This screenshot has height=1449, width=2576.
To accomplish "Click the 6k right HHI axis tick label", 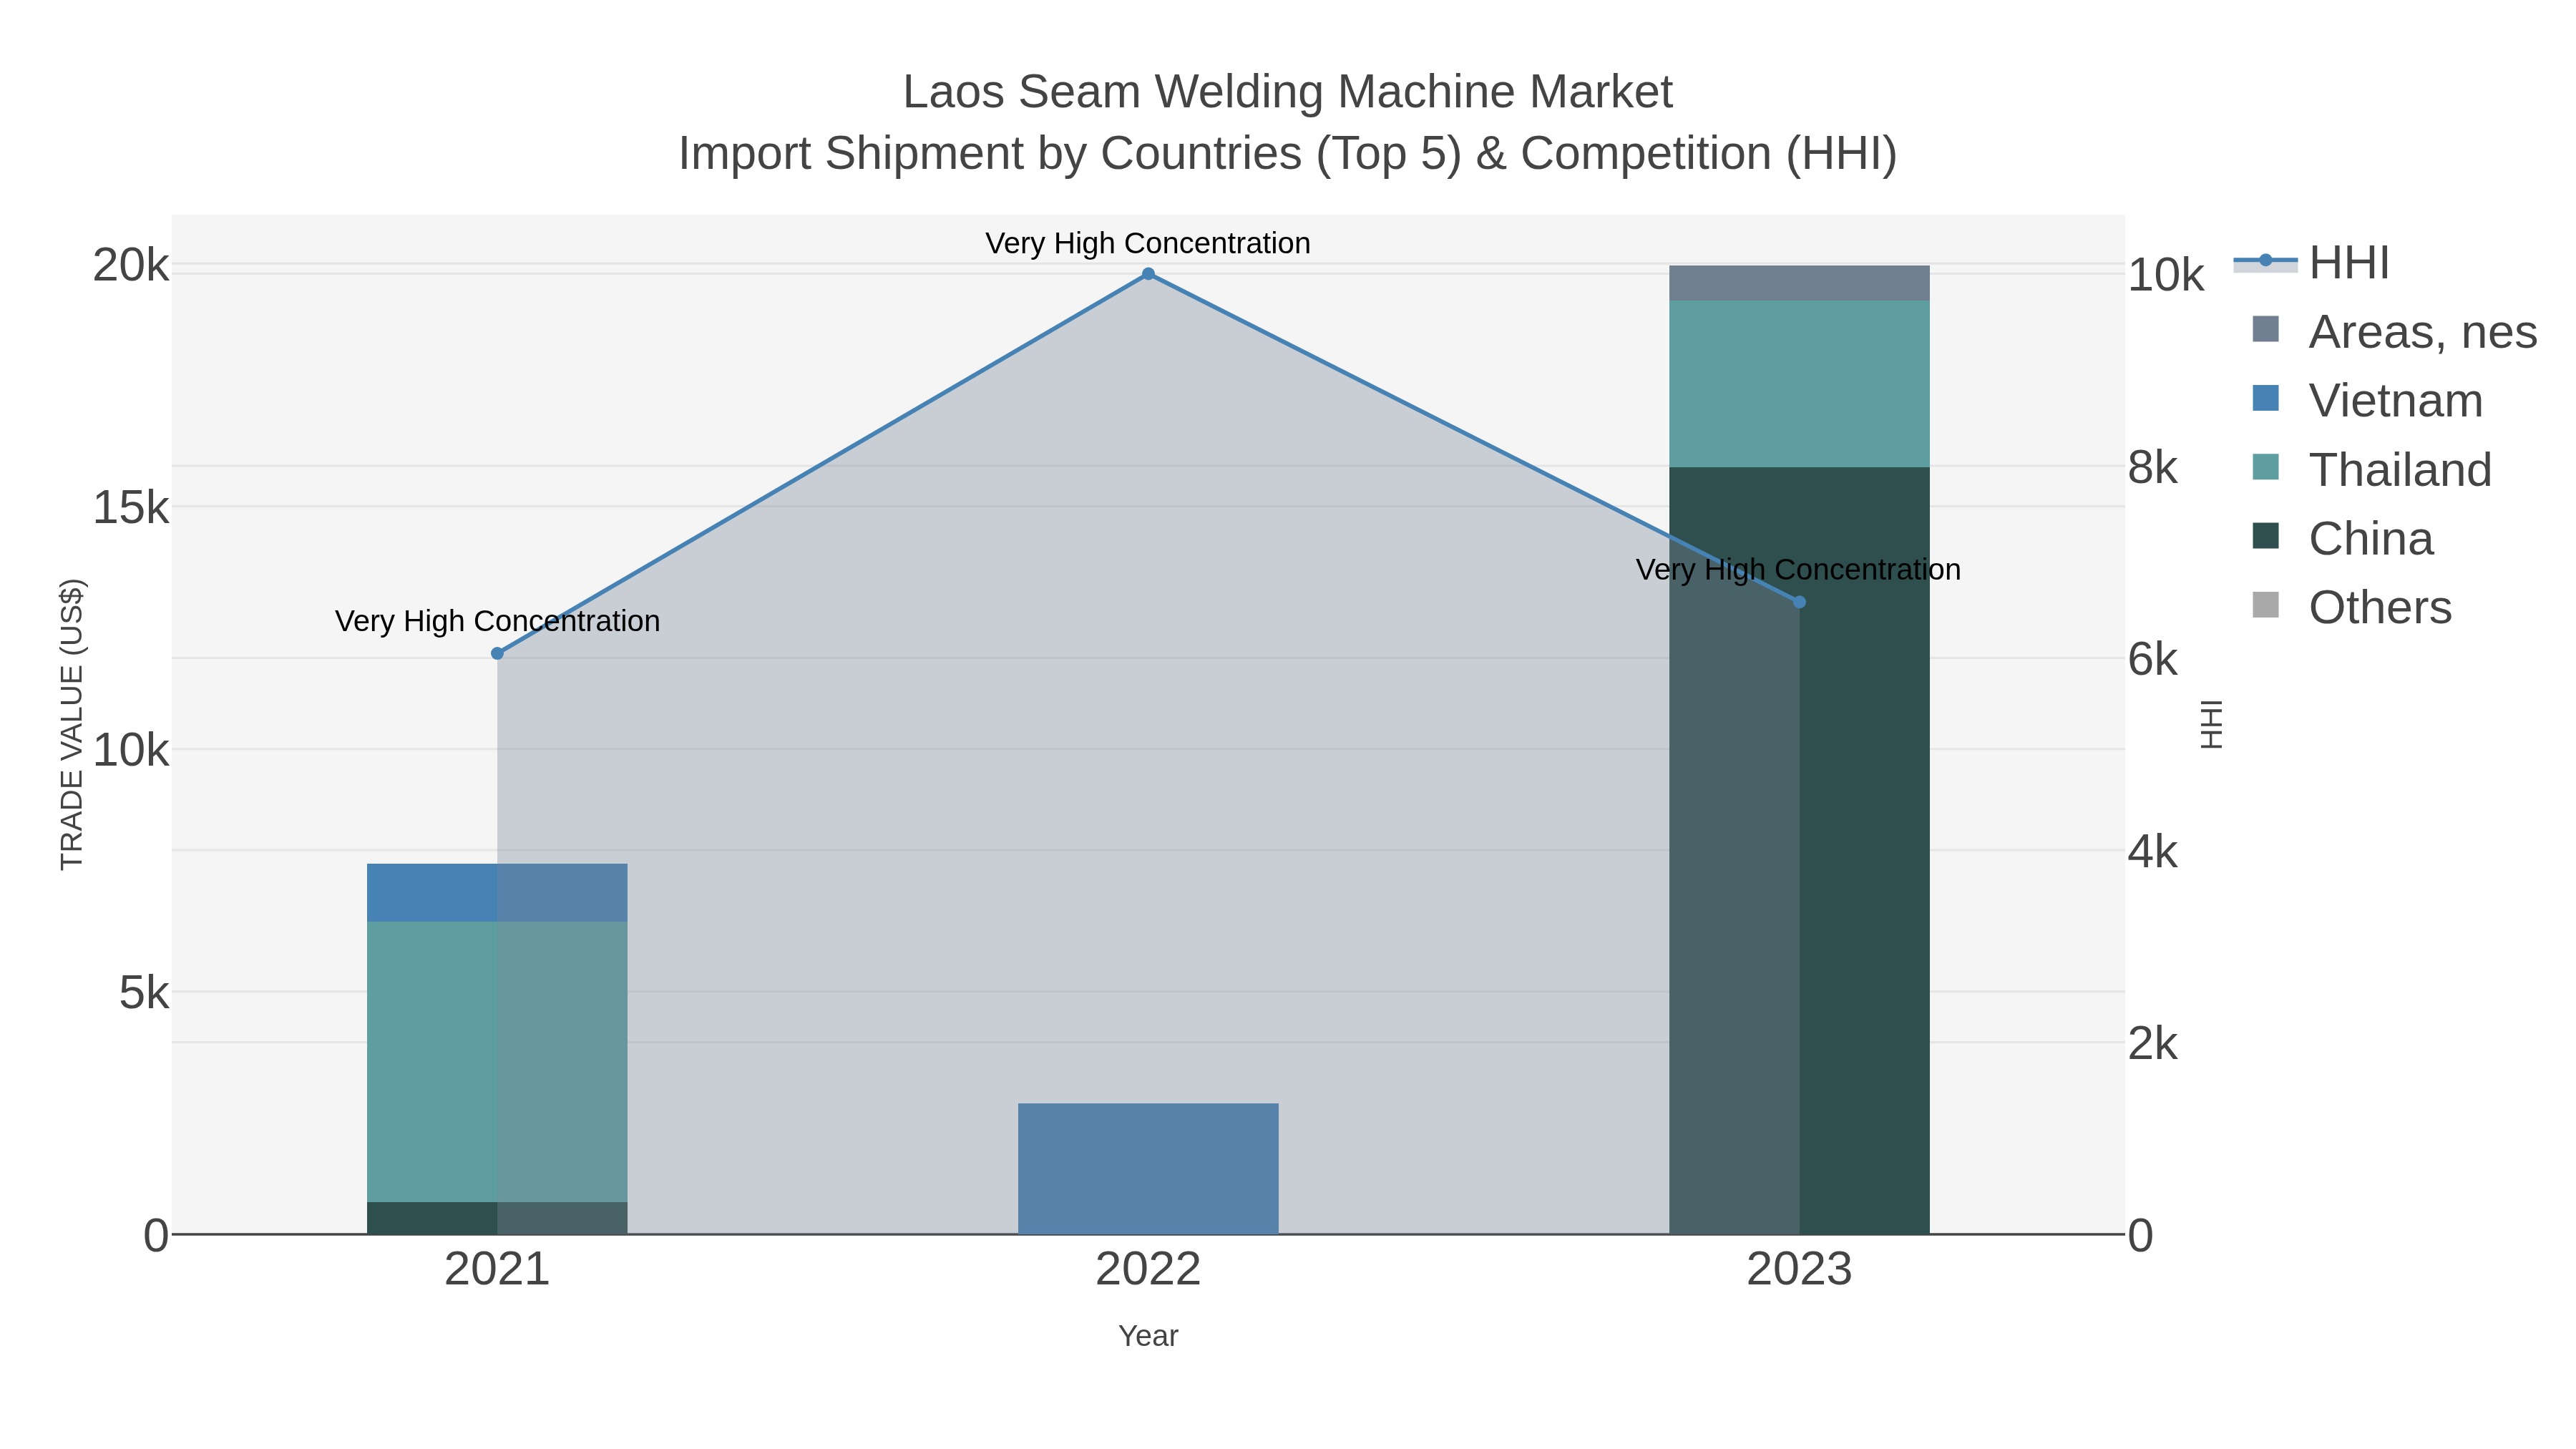I will [x=2153, y=660].
